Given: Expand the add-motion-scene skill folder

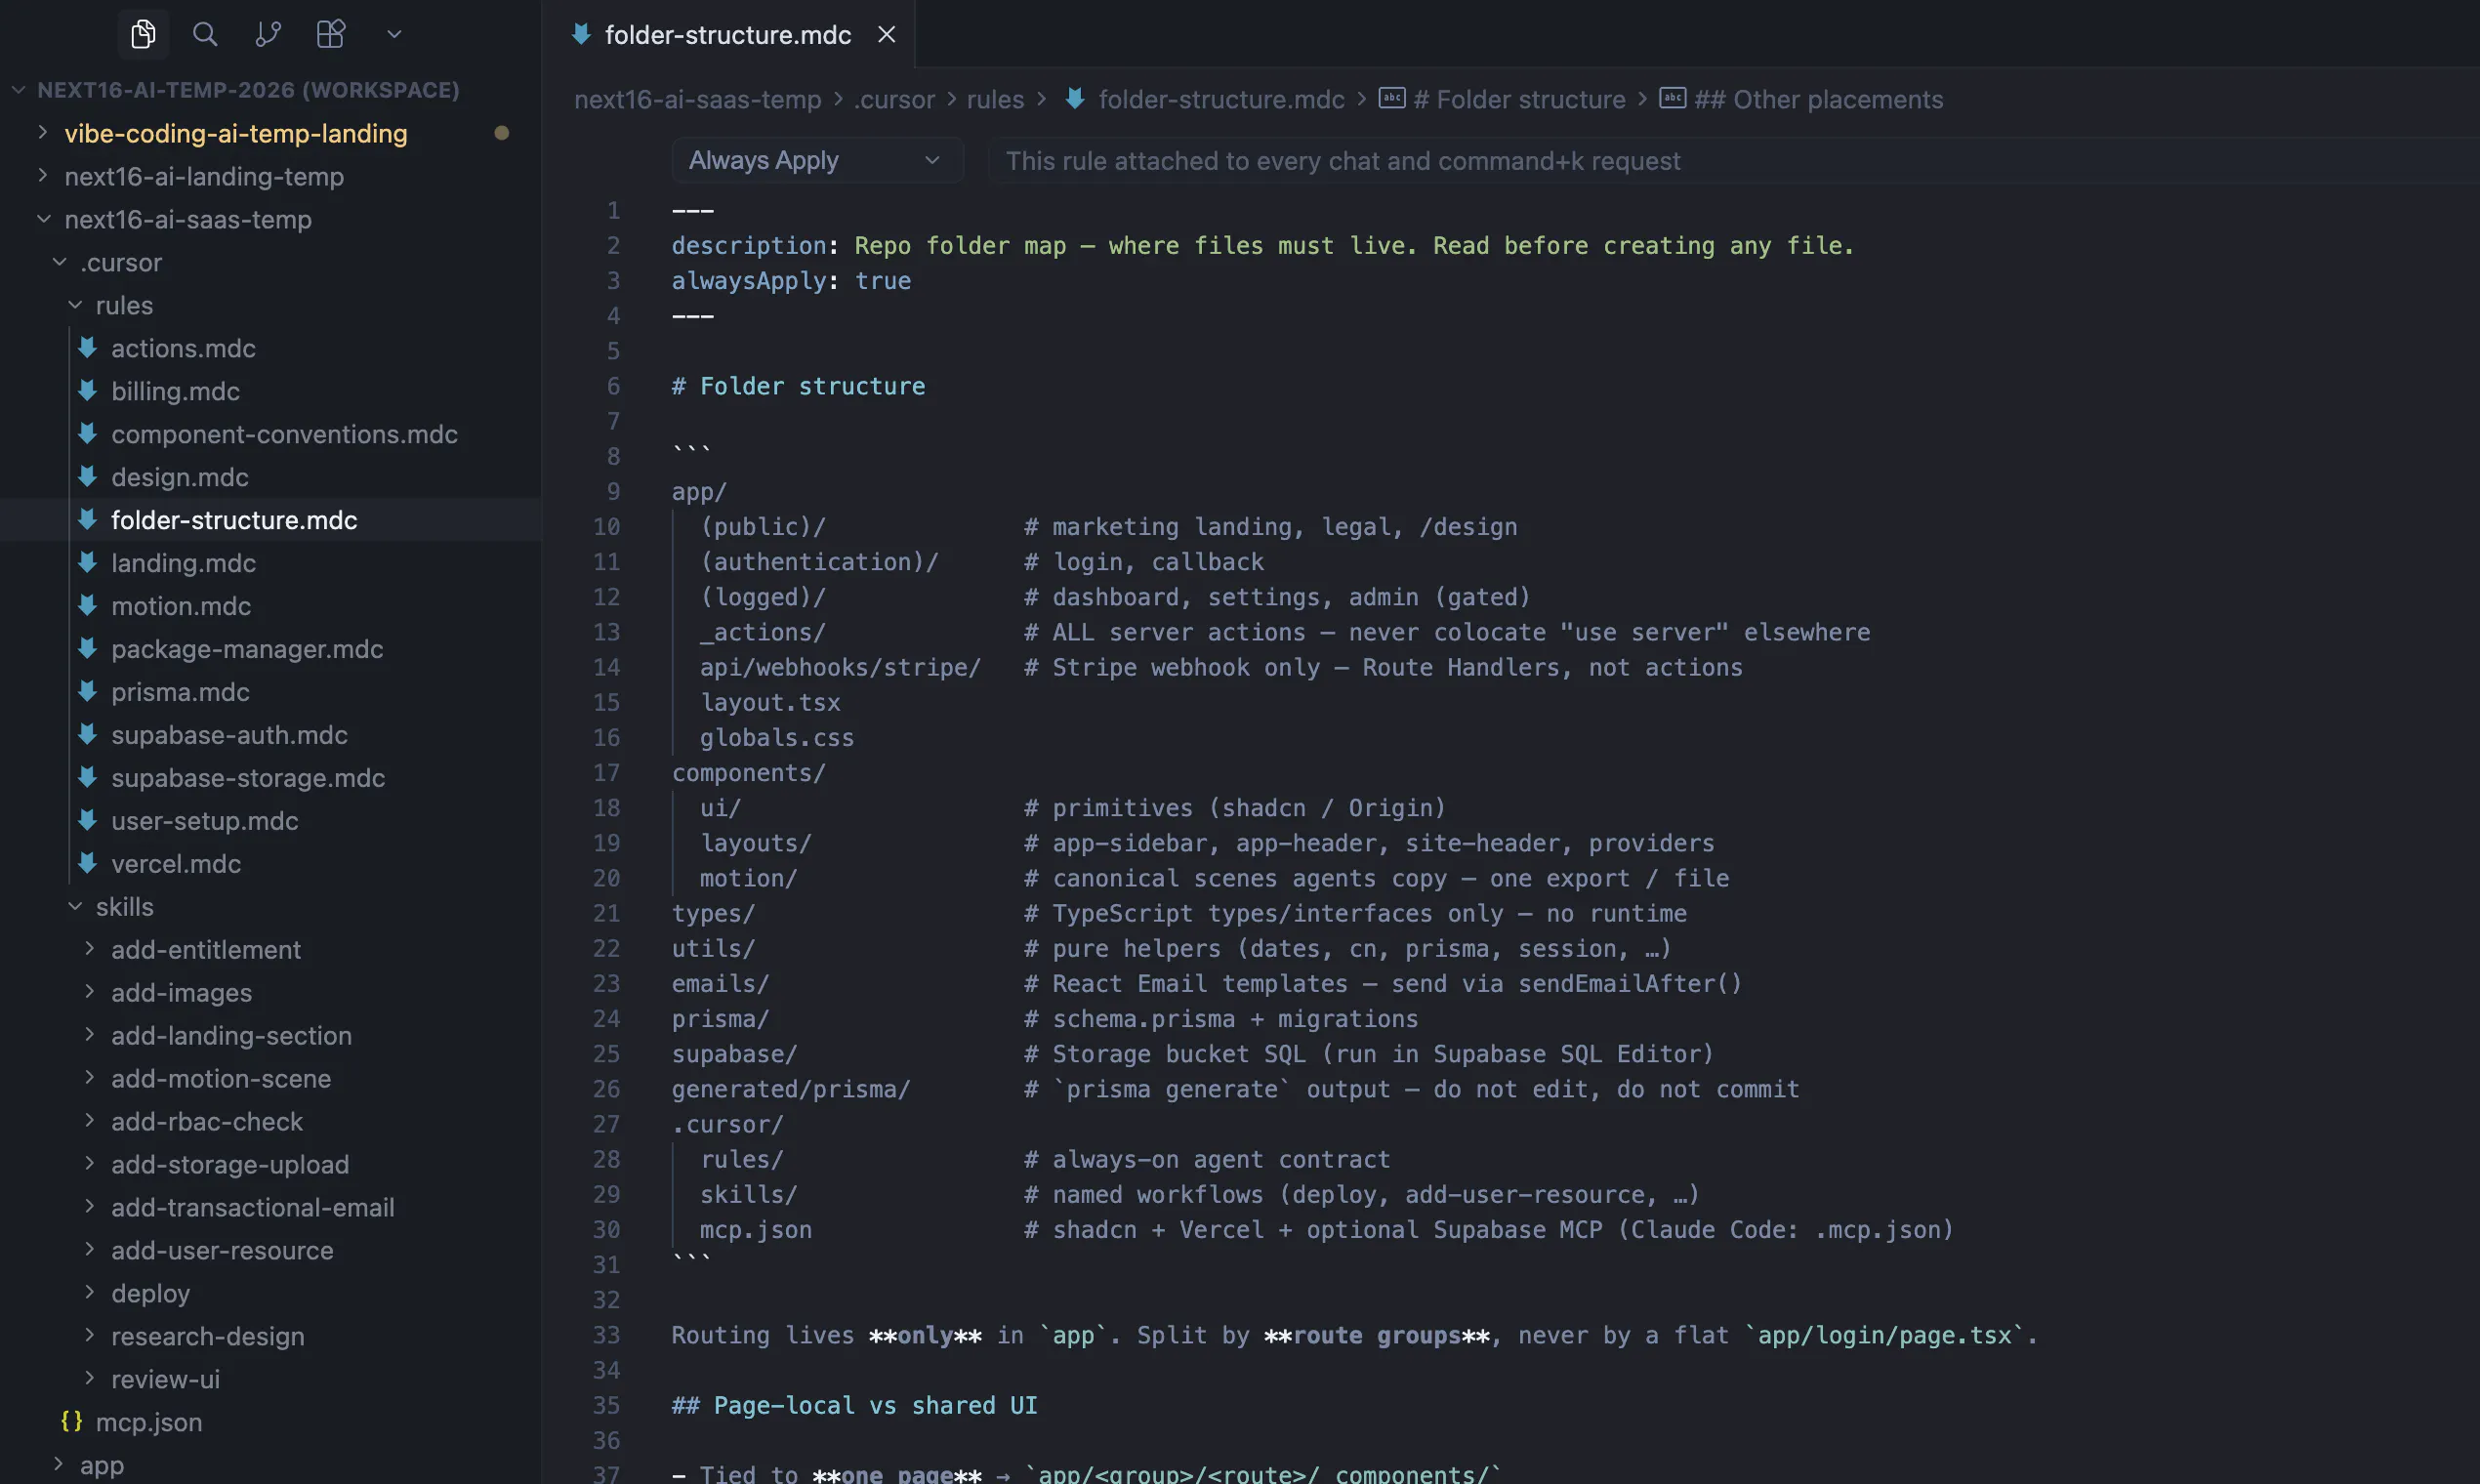Looking at the screenshot, I should [221, 1078].
